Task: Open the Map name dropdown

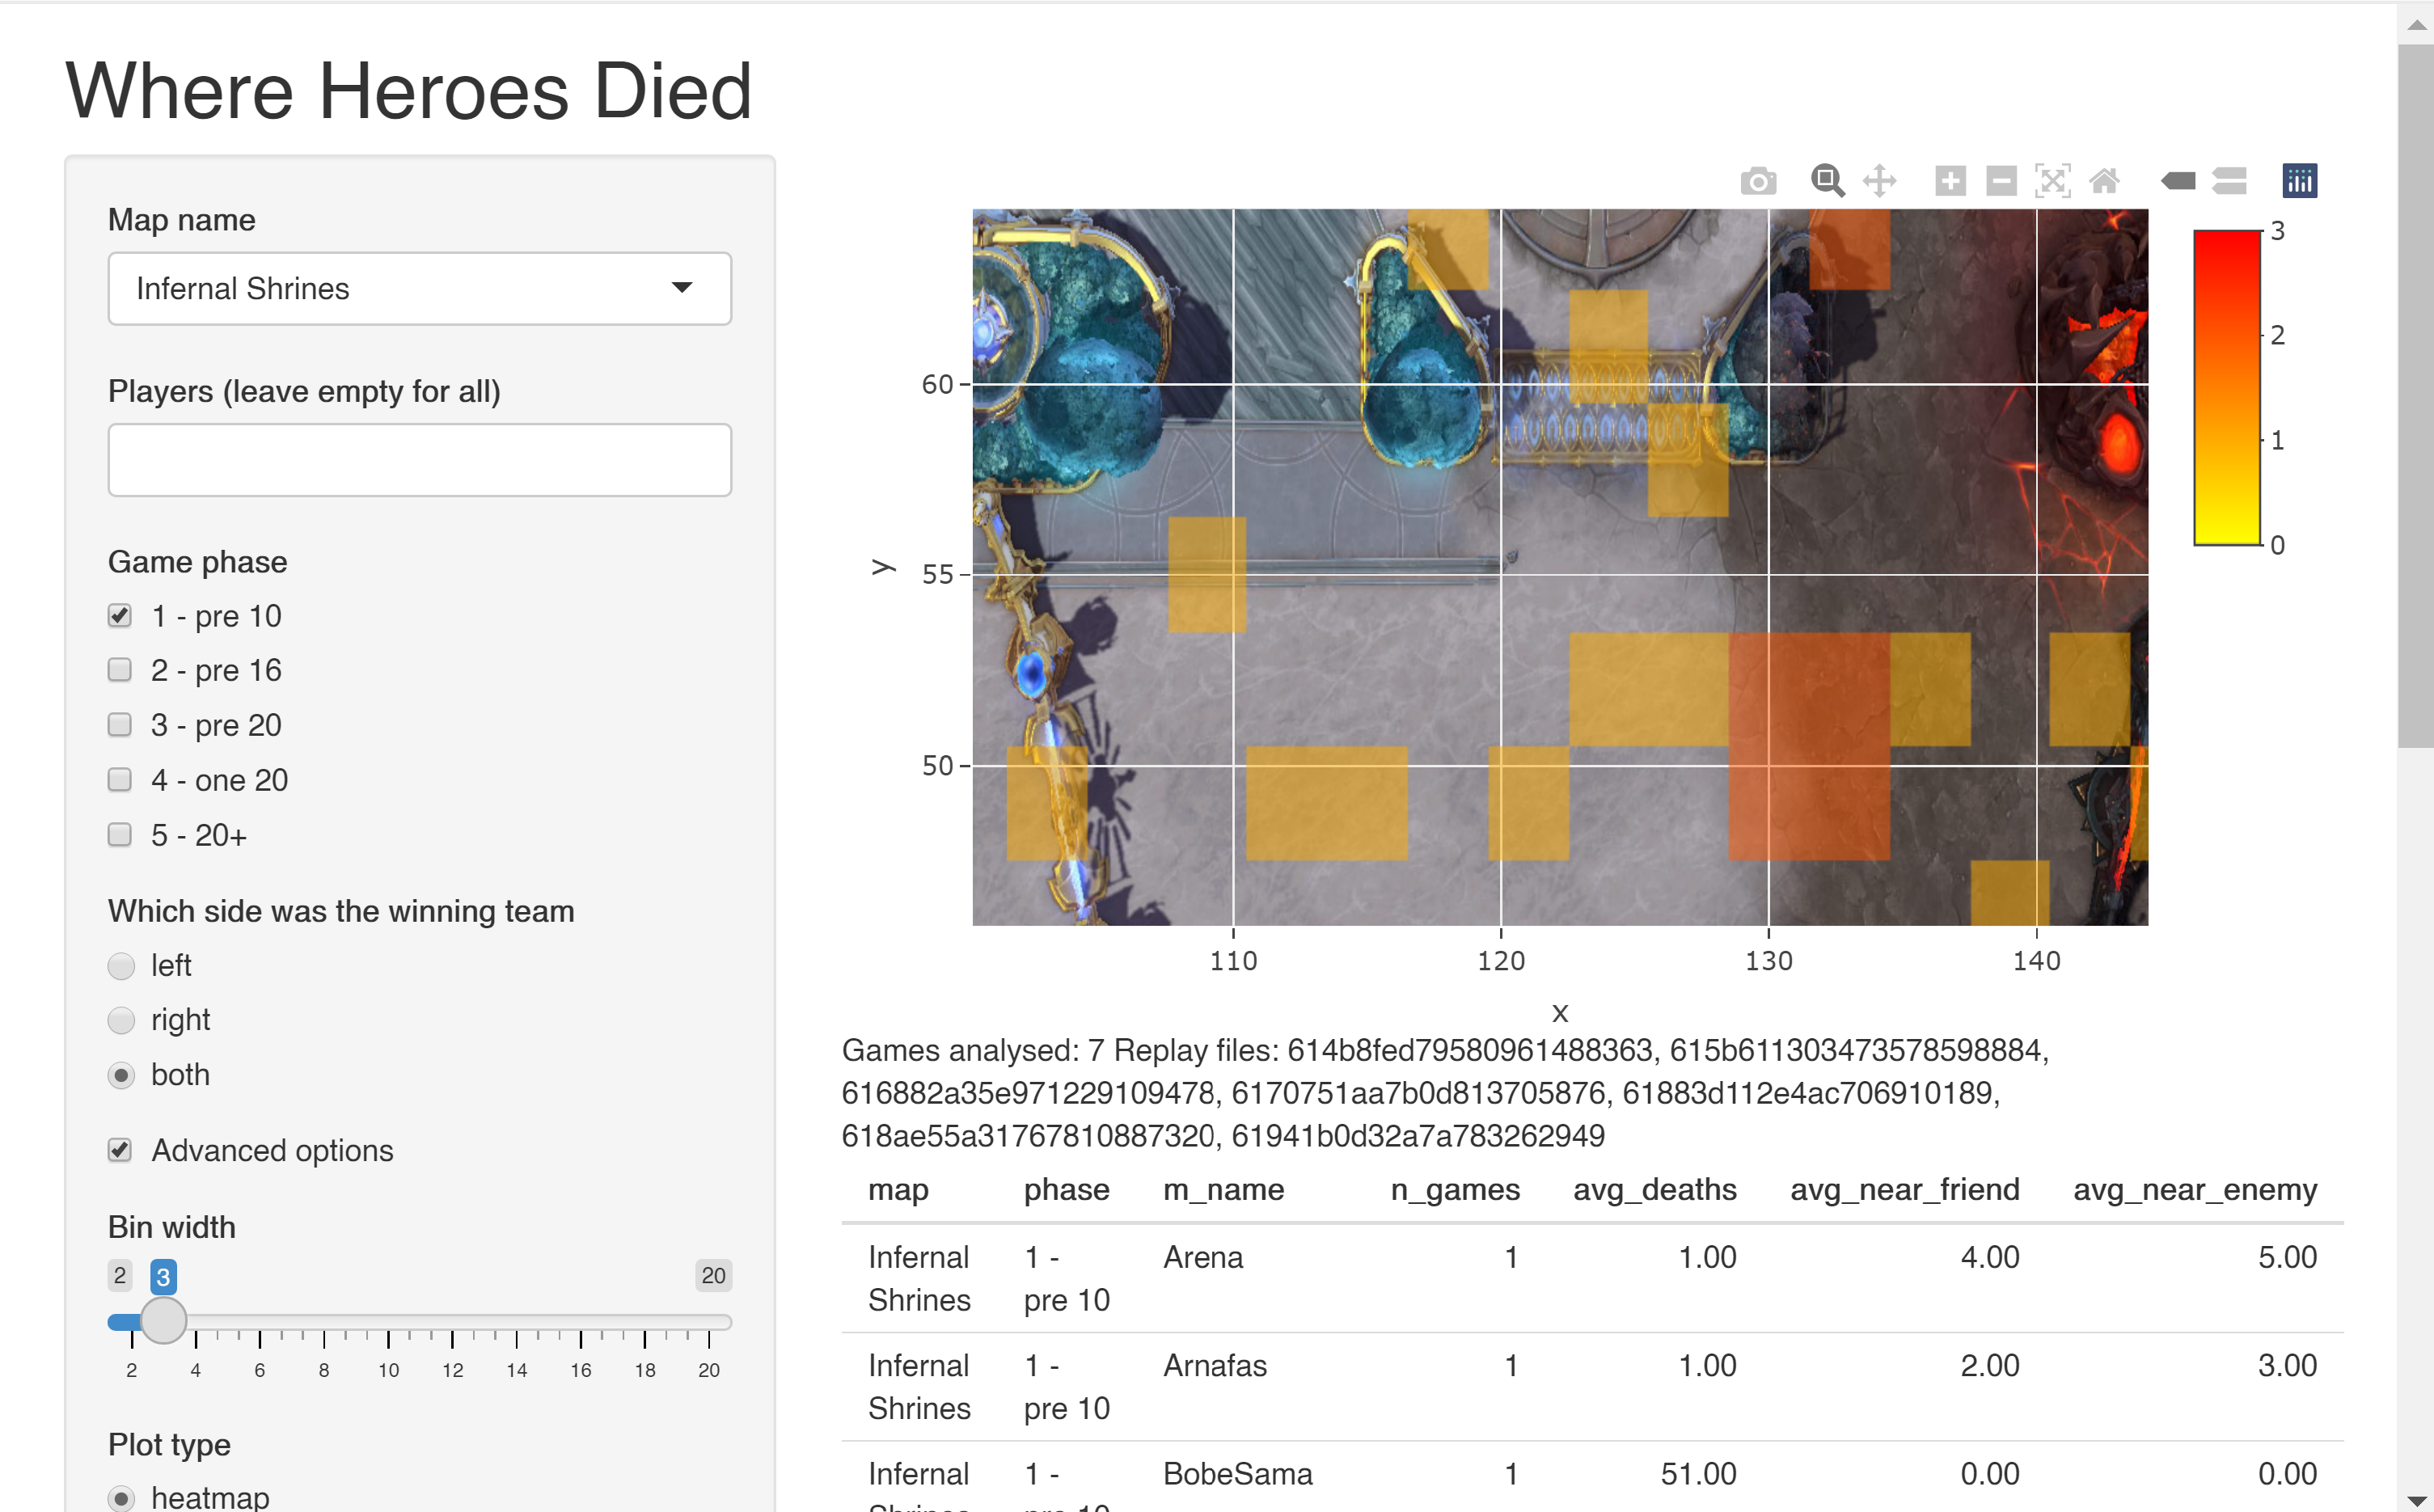Action: point(419,288)
